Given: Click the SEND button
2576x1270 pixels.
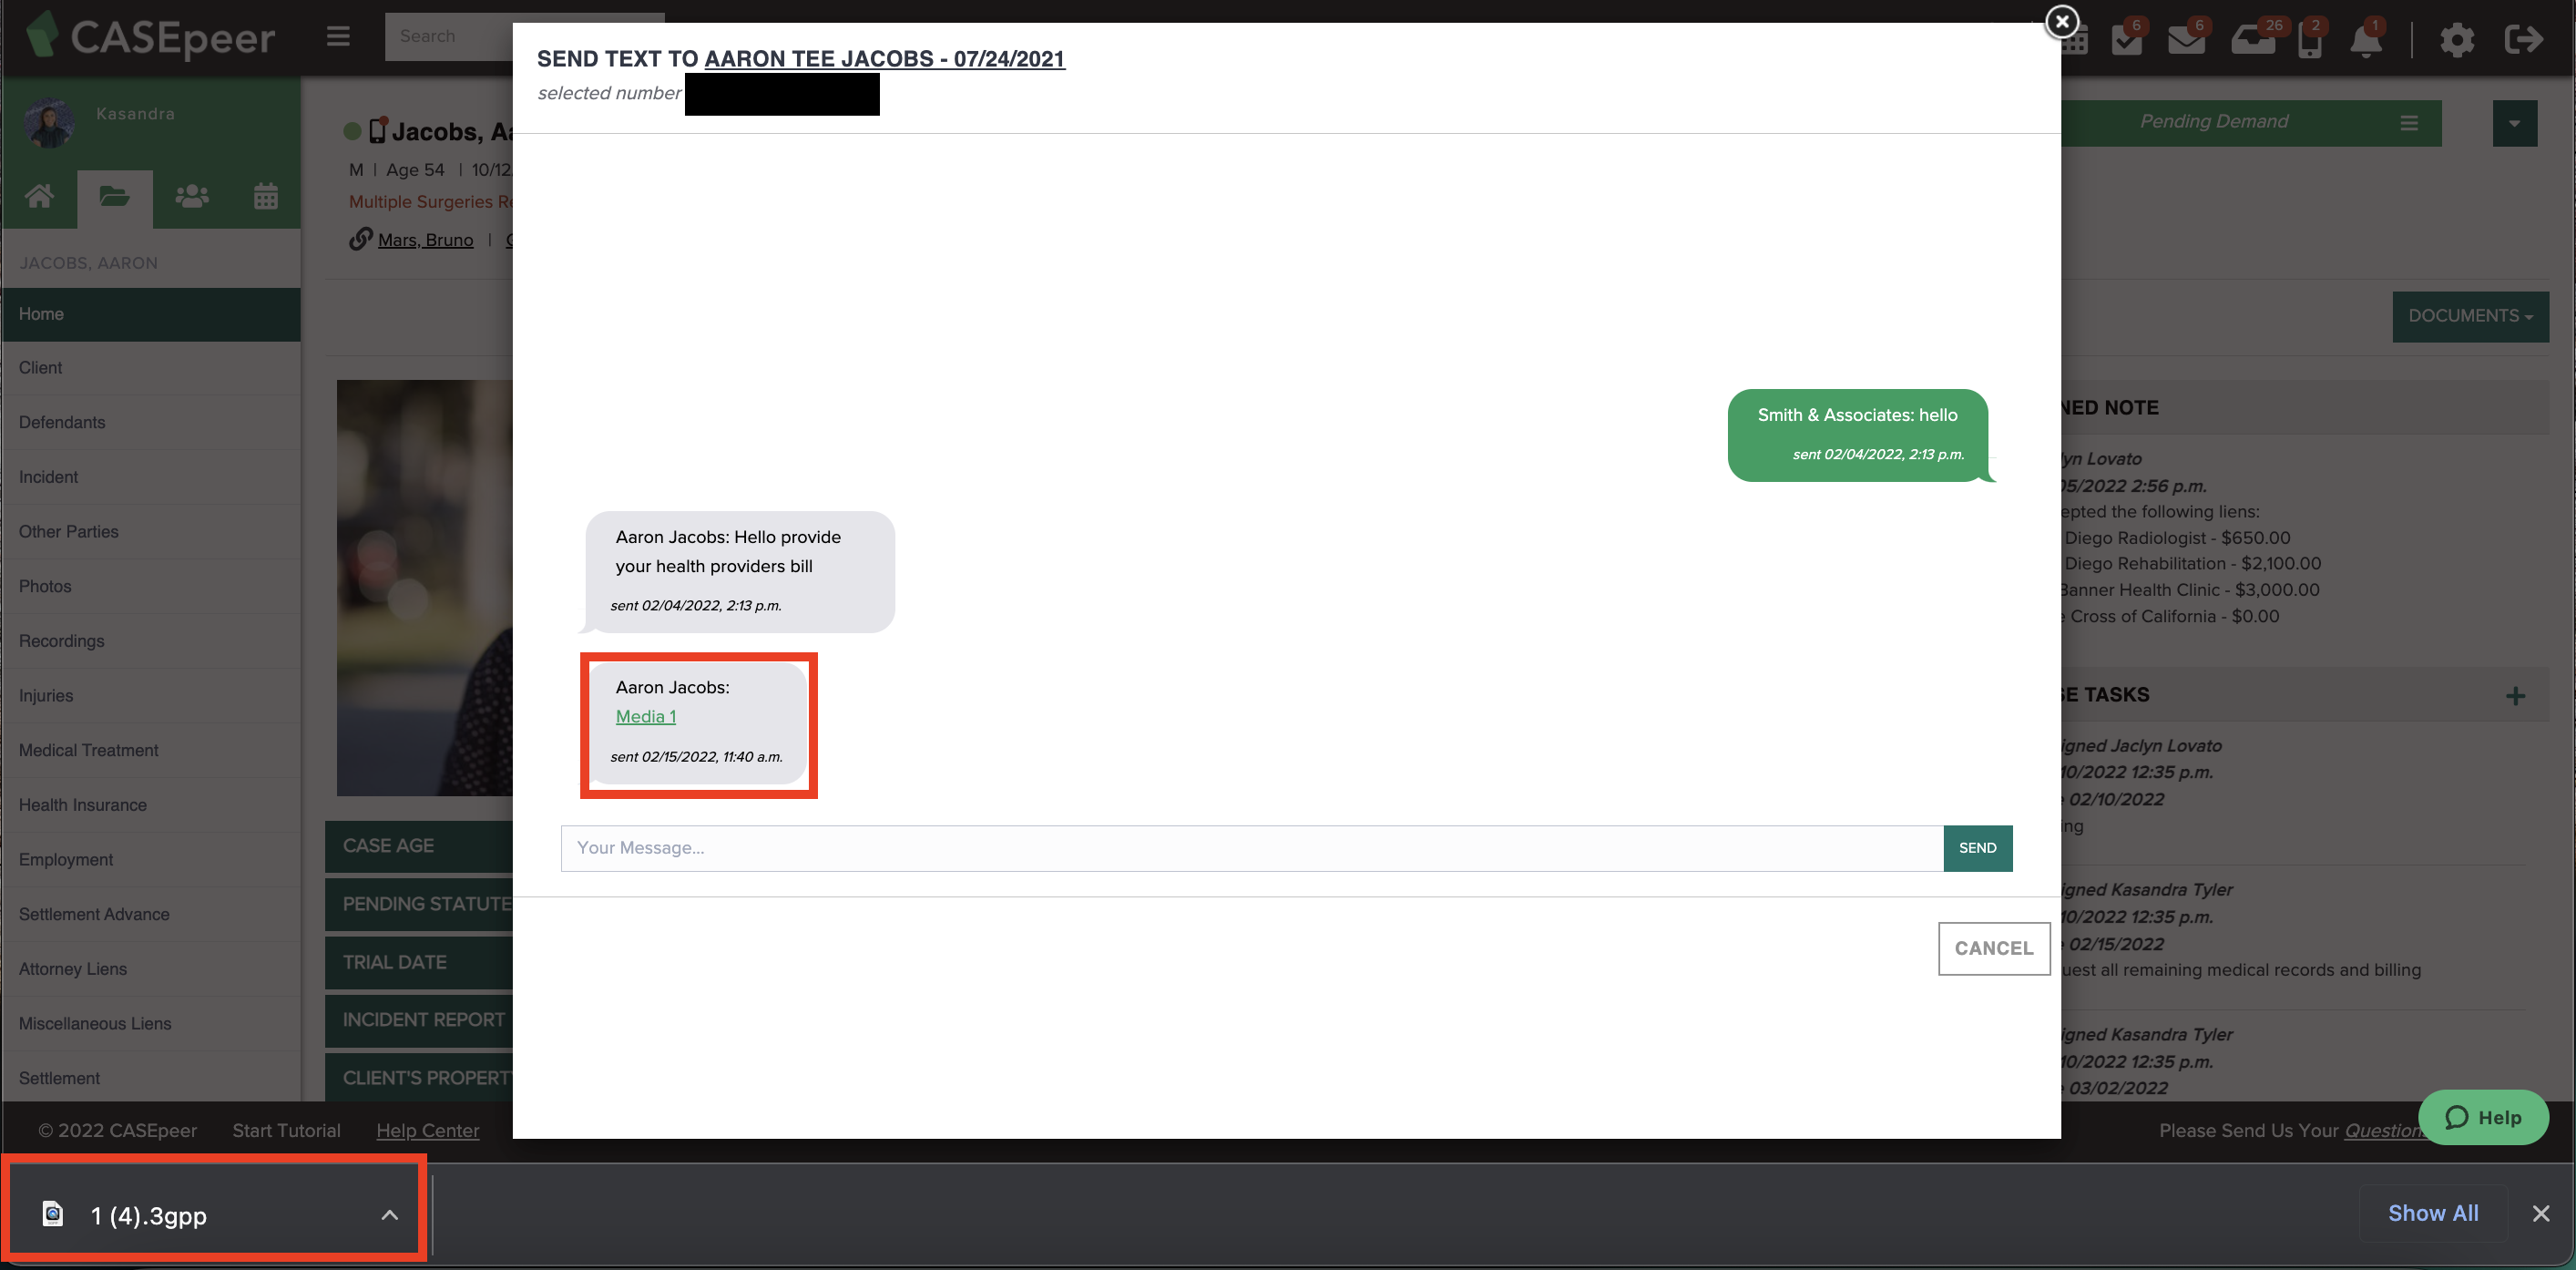Looking at the screenshot, I should tap(1977, 848).
